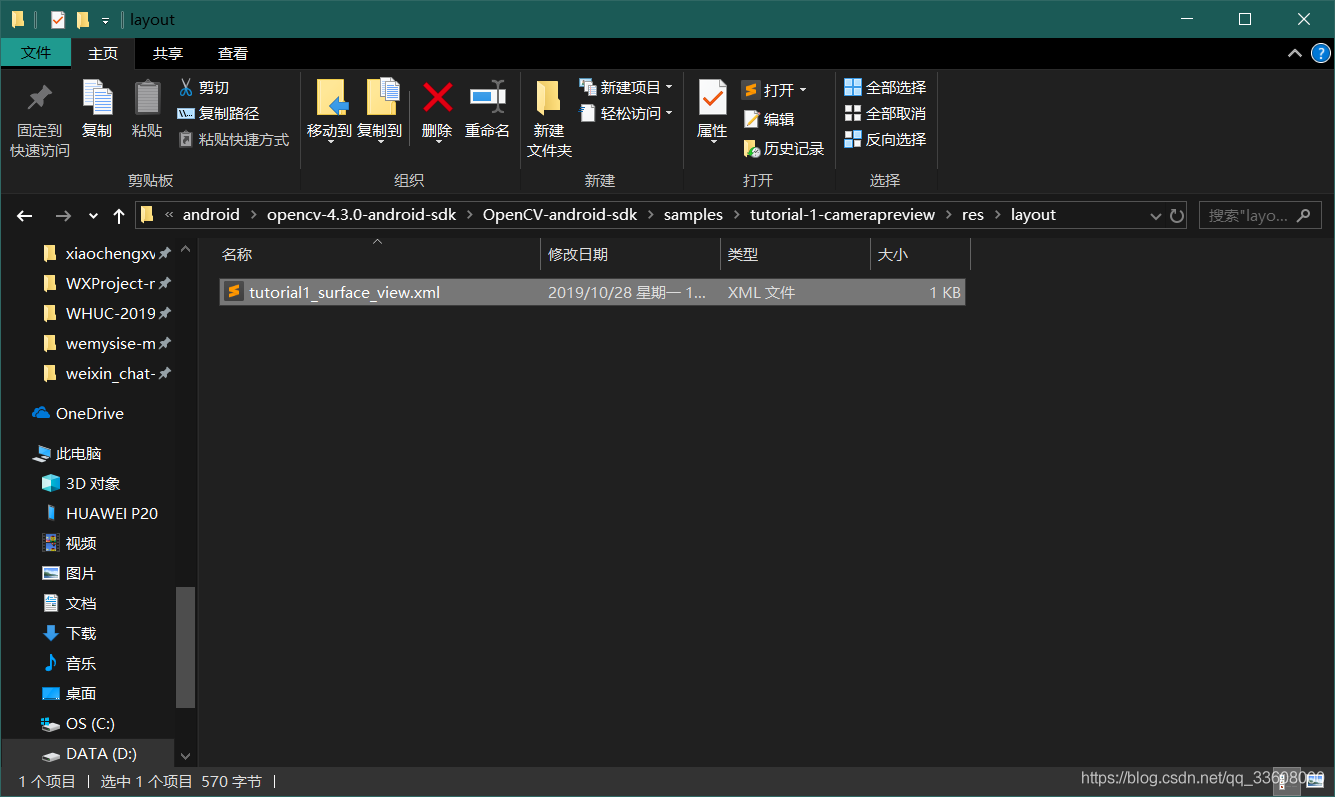
Task: Switch to the 查看 (View) tab
Action: (233, 53)
